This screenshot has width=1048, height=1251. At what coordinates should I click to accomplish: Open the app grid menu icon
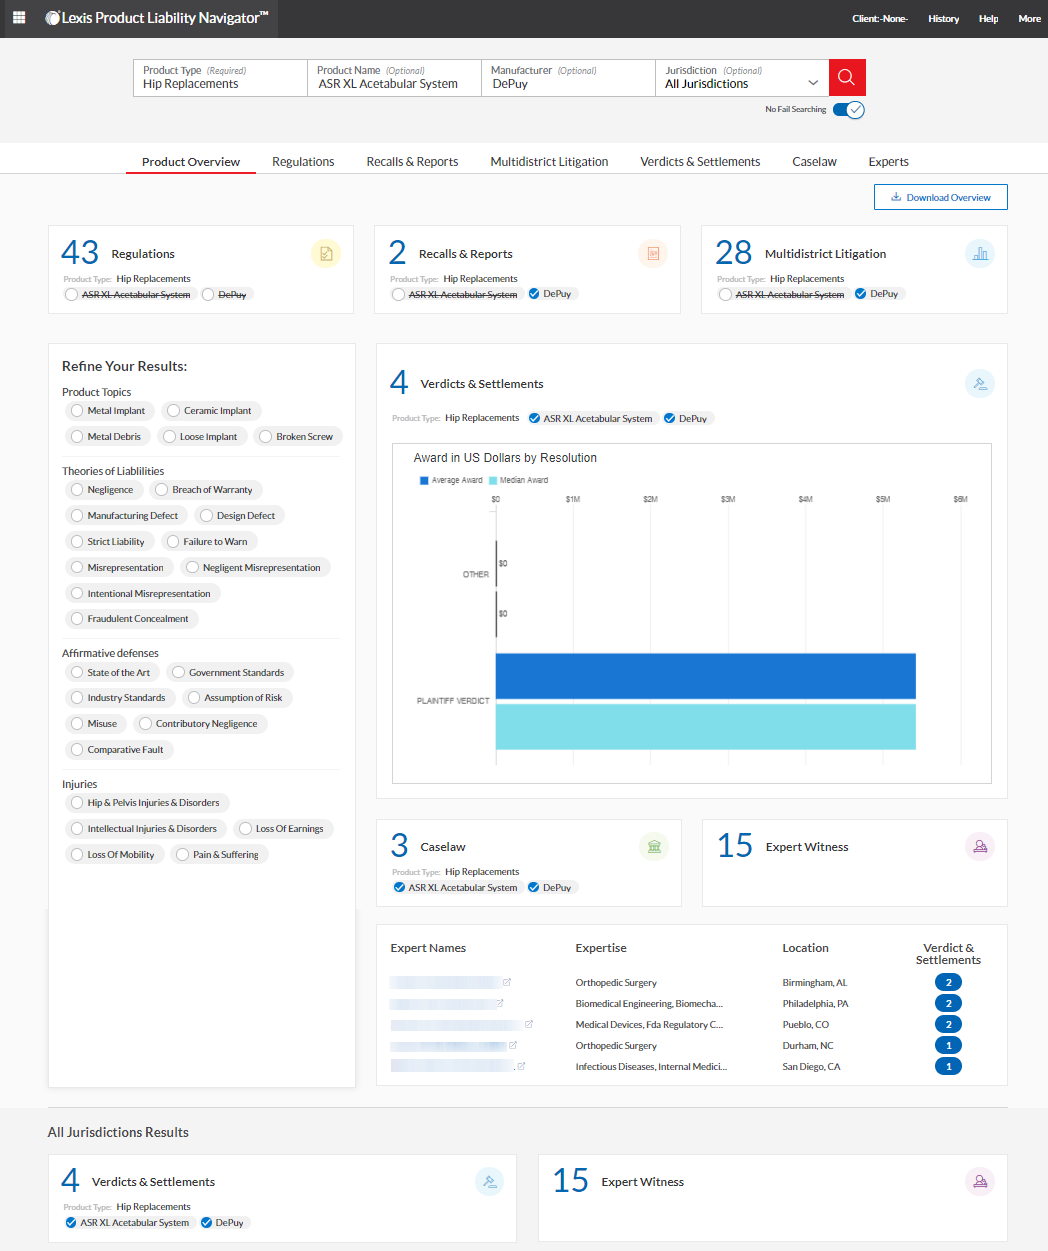click(x=19, y=18)
